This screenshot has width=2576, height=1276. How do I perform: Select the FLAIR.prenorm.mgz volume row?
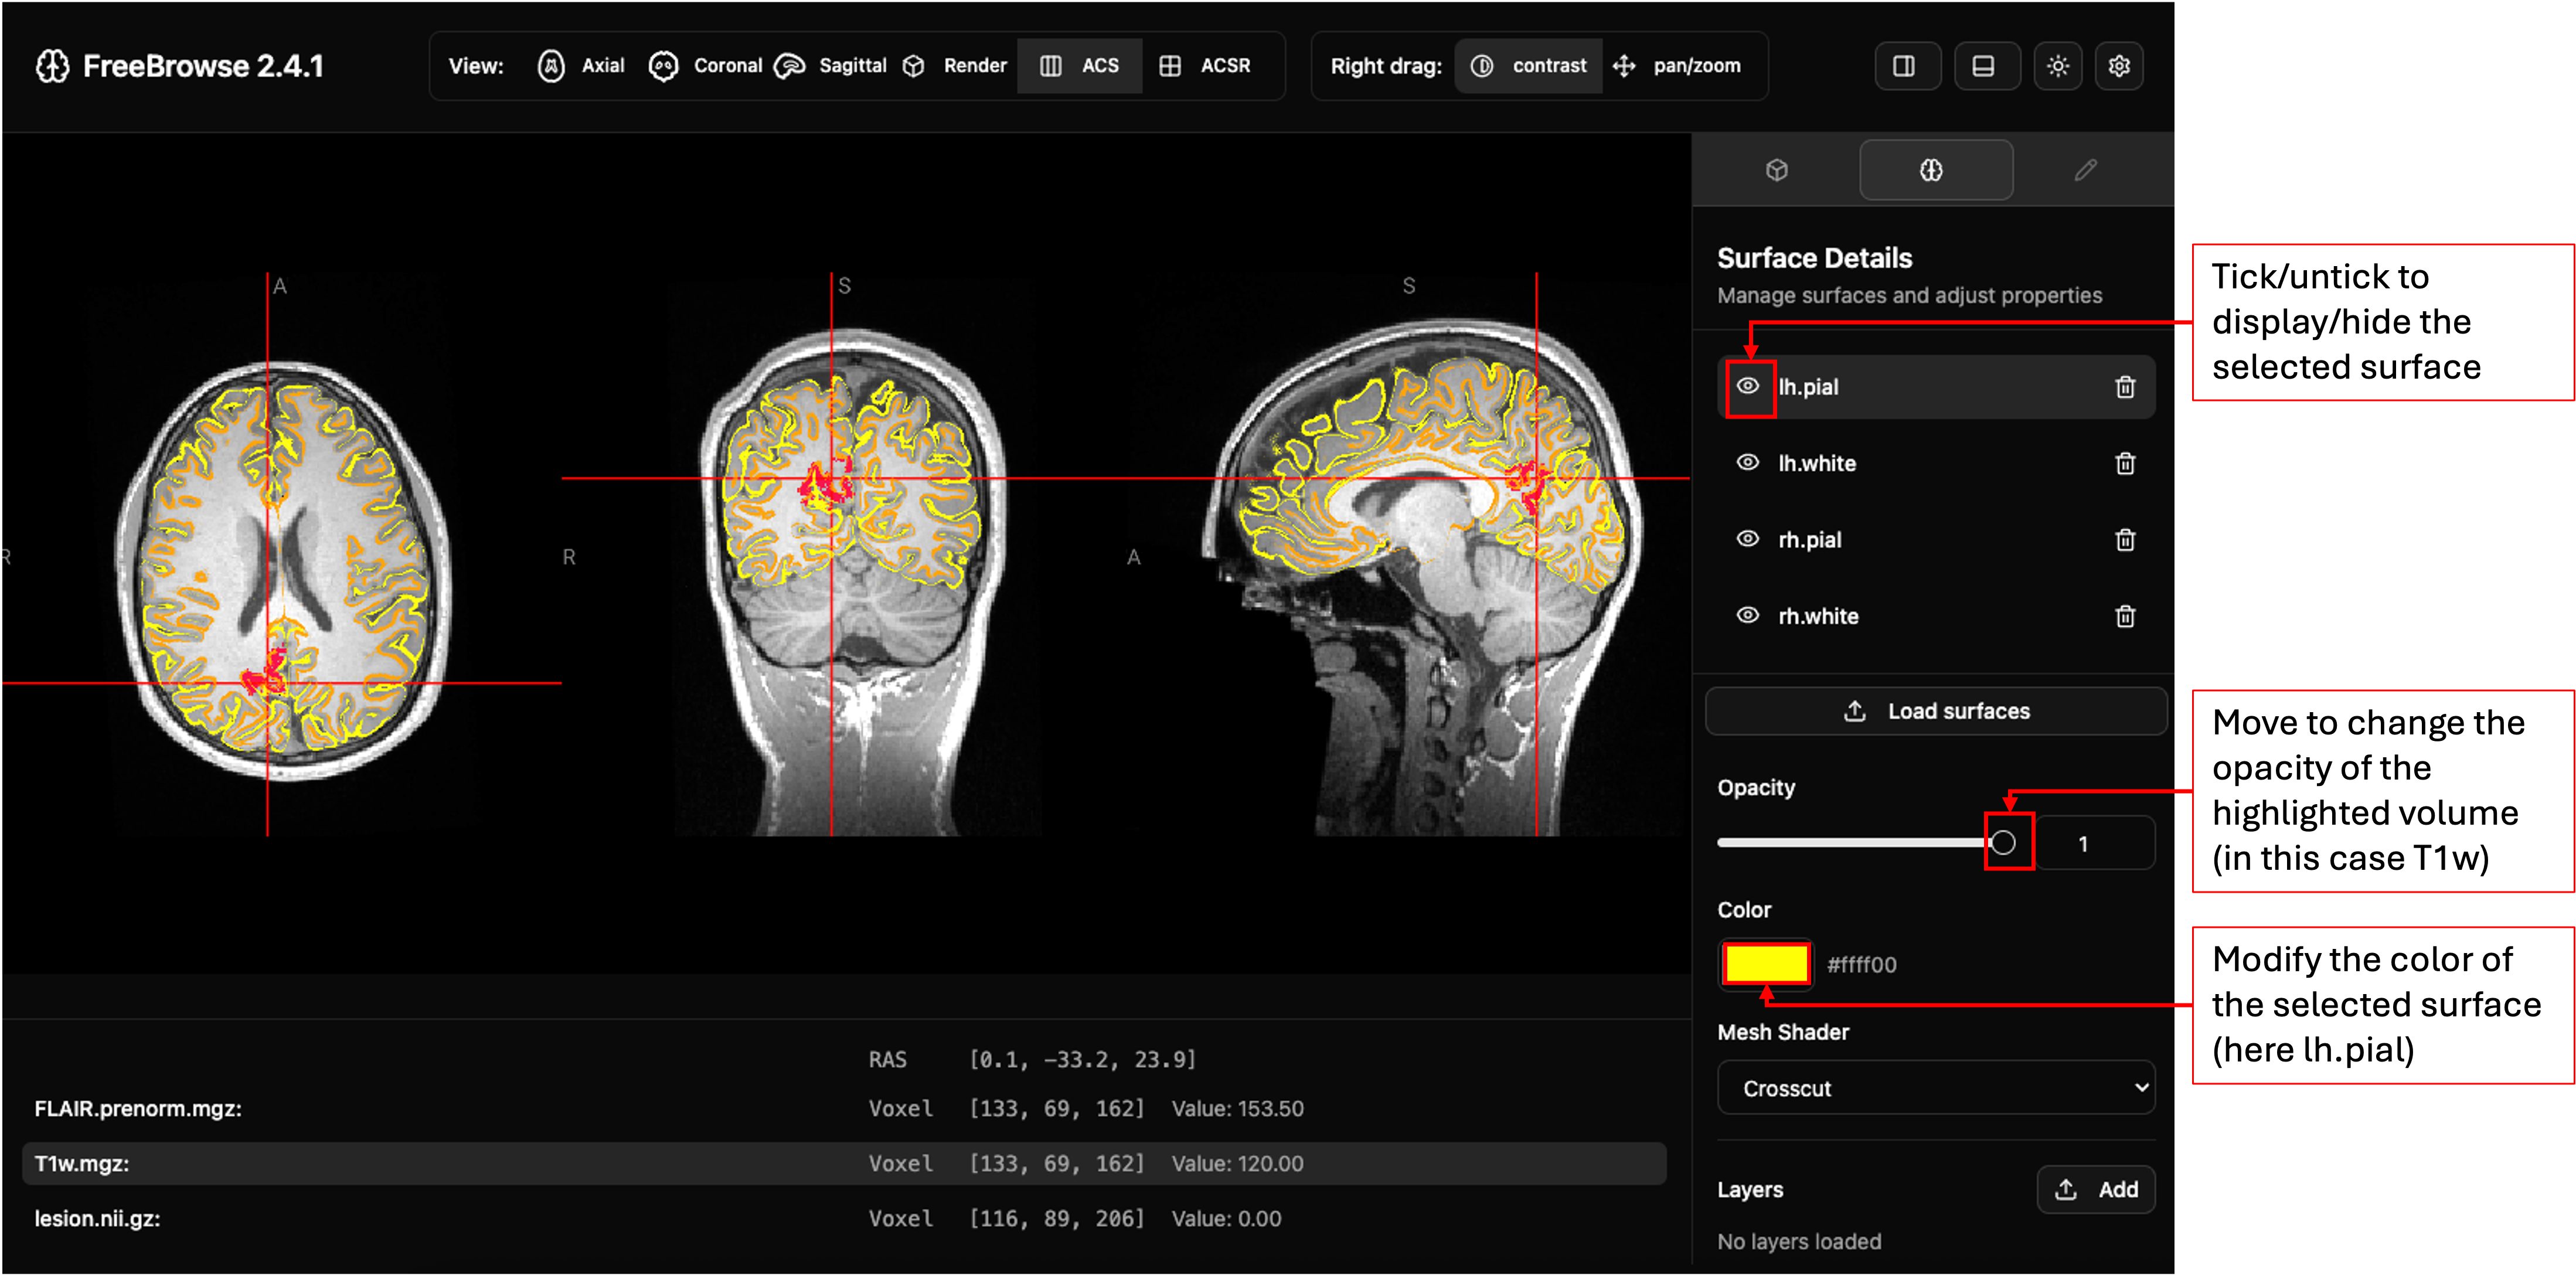844,1109
